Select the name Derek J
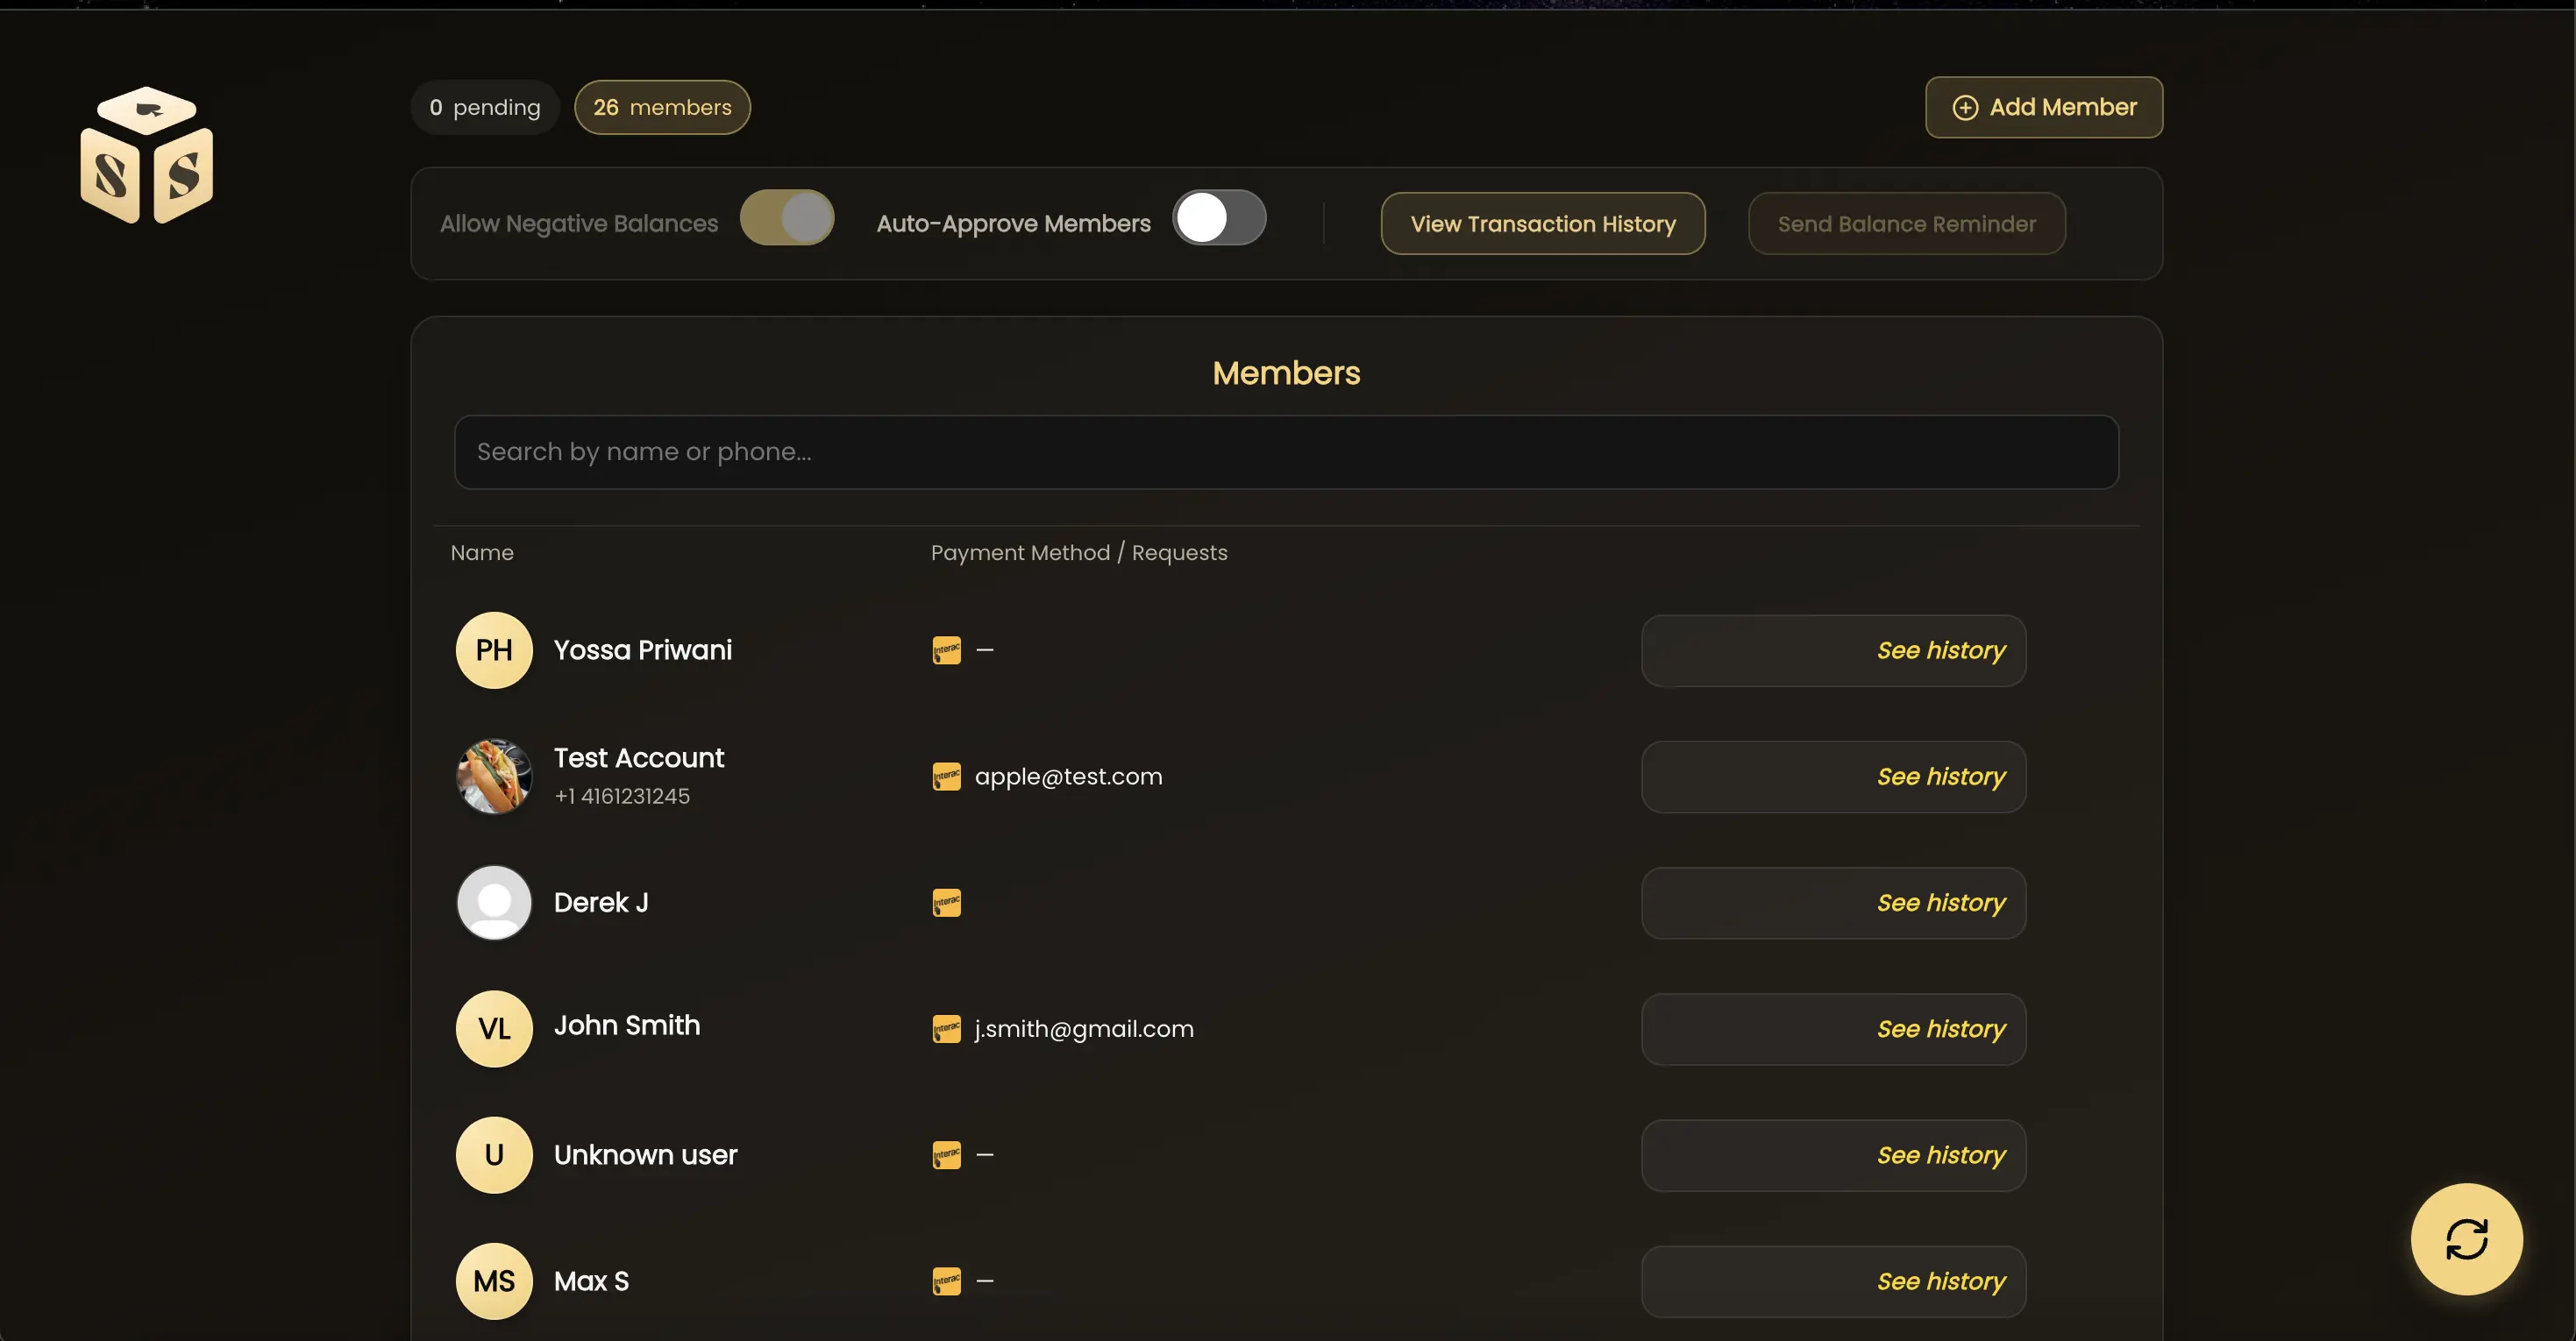 601,903
